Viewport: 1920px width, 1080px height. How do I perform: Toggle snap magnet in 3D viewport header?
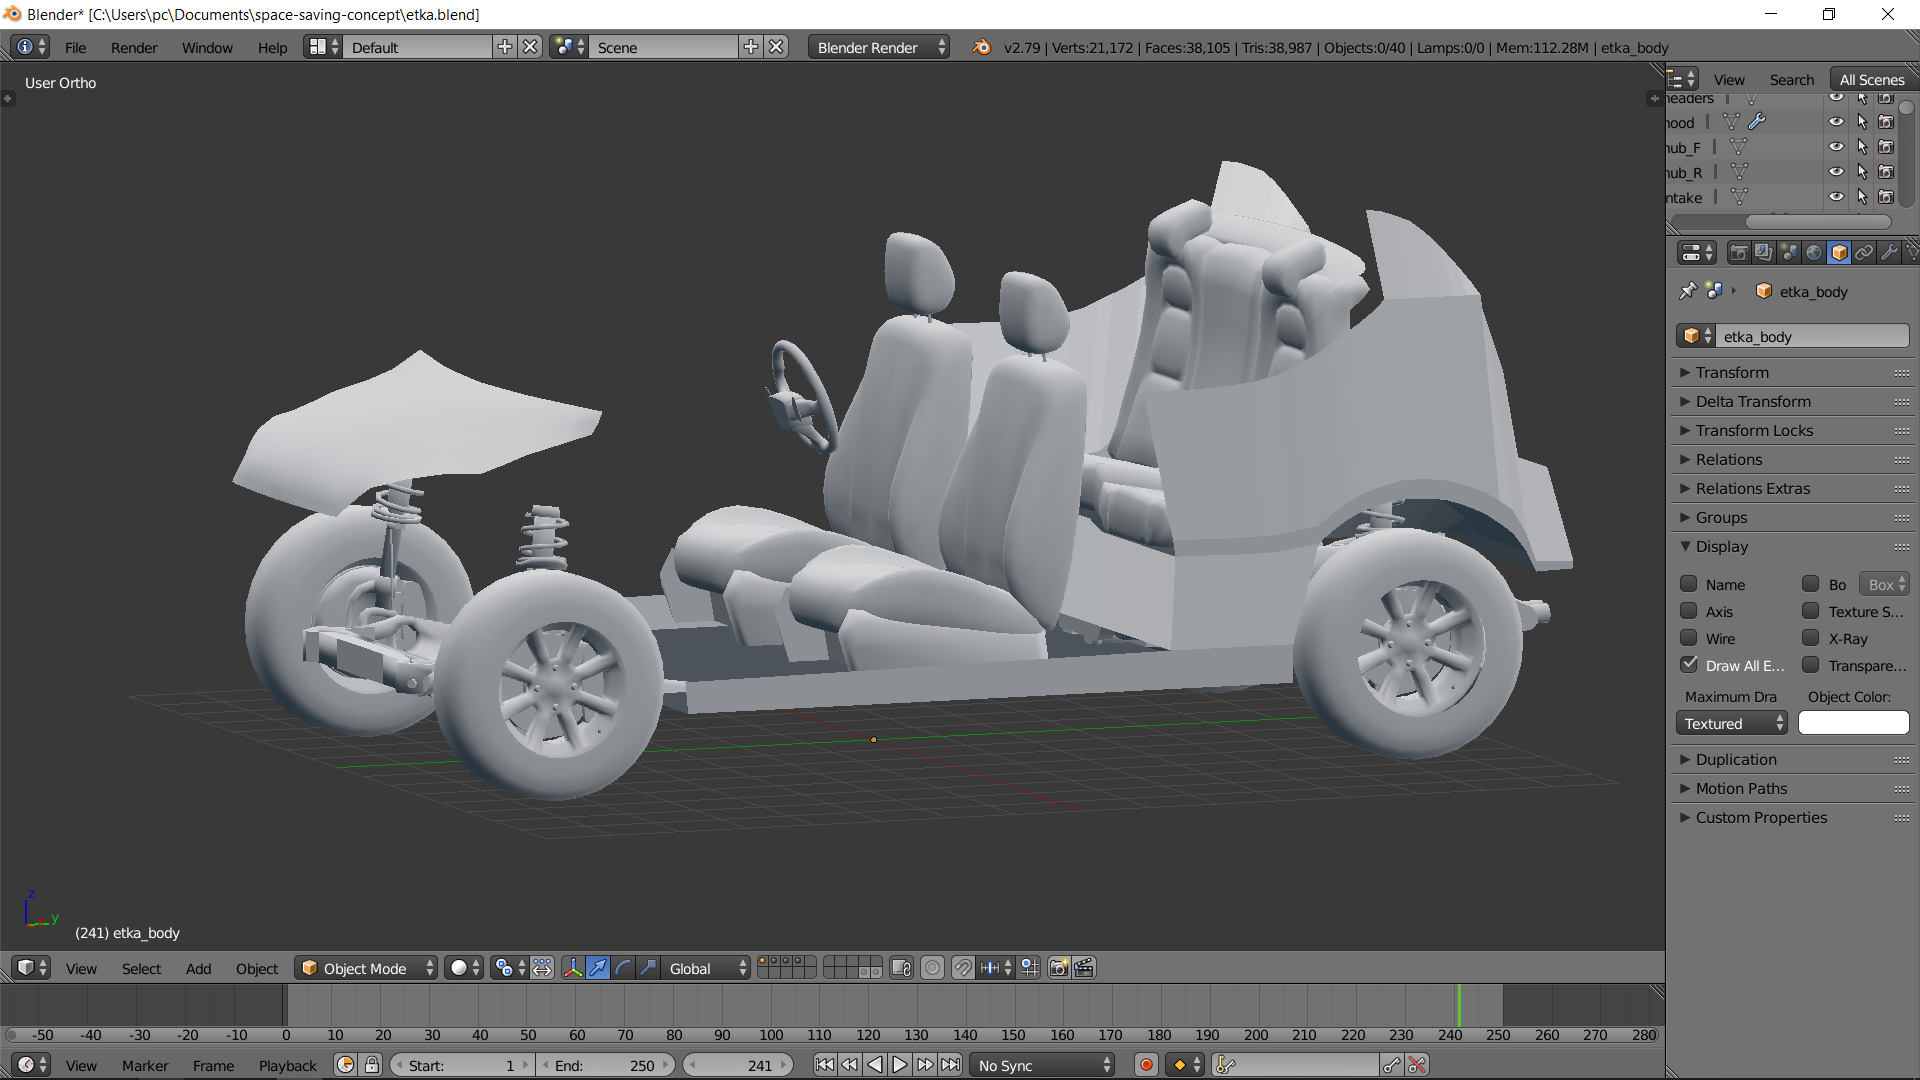coord(962,968)
